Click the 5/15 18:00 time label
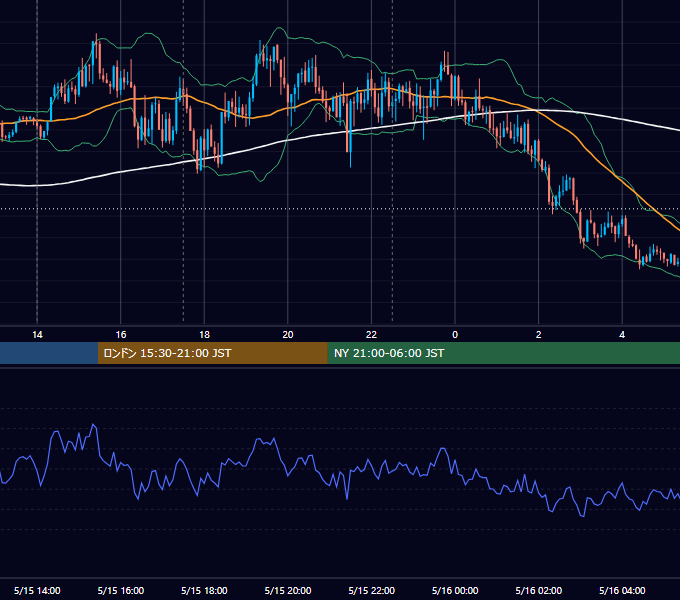Screen dimensions: 680x600 tap(204, 590)
